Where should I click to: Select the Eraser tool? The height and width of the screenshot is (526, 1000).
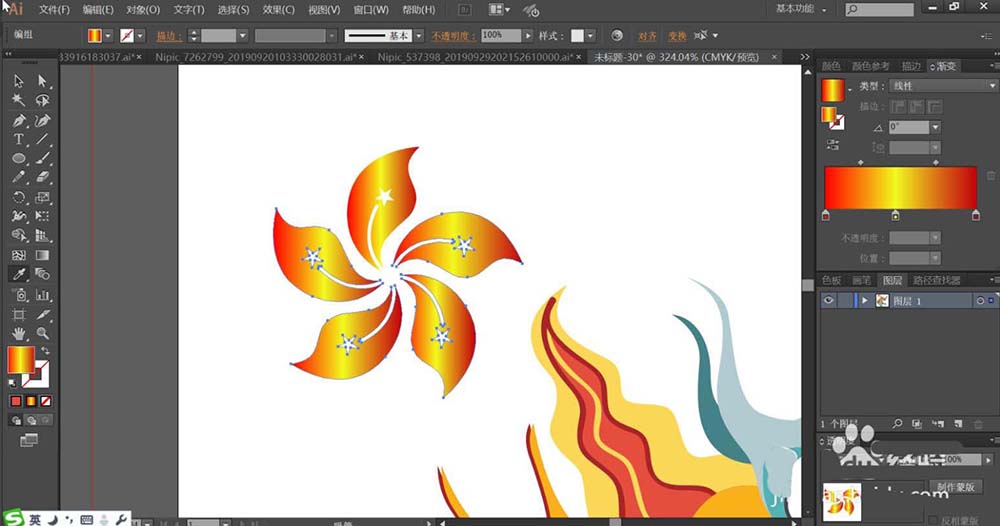click(42, 177)
